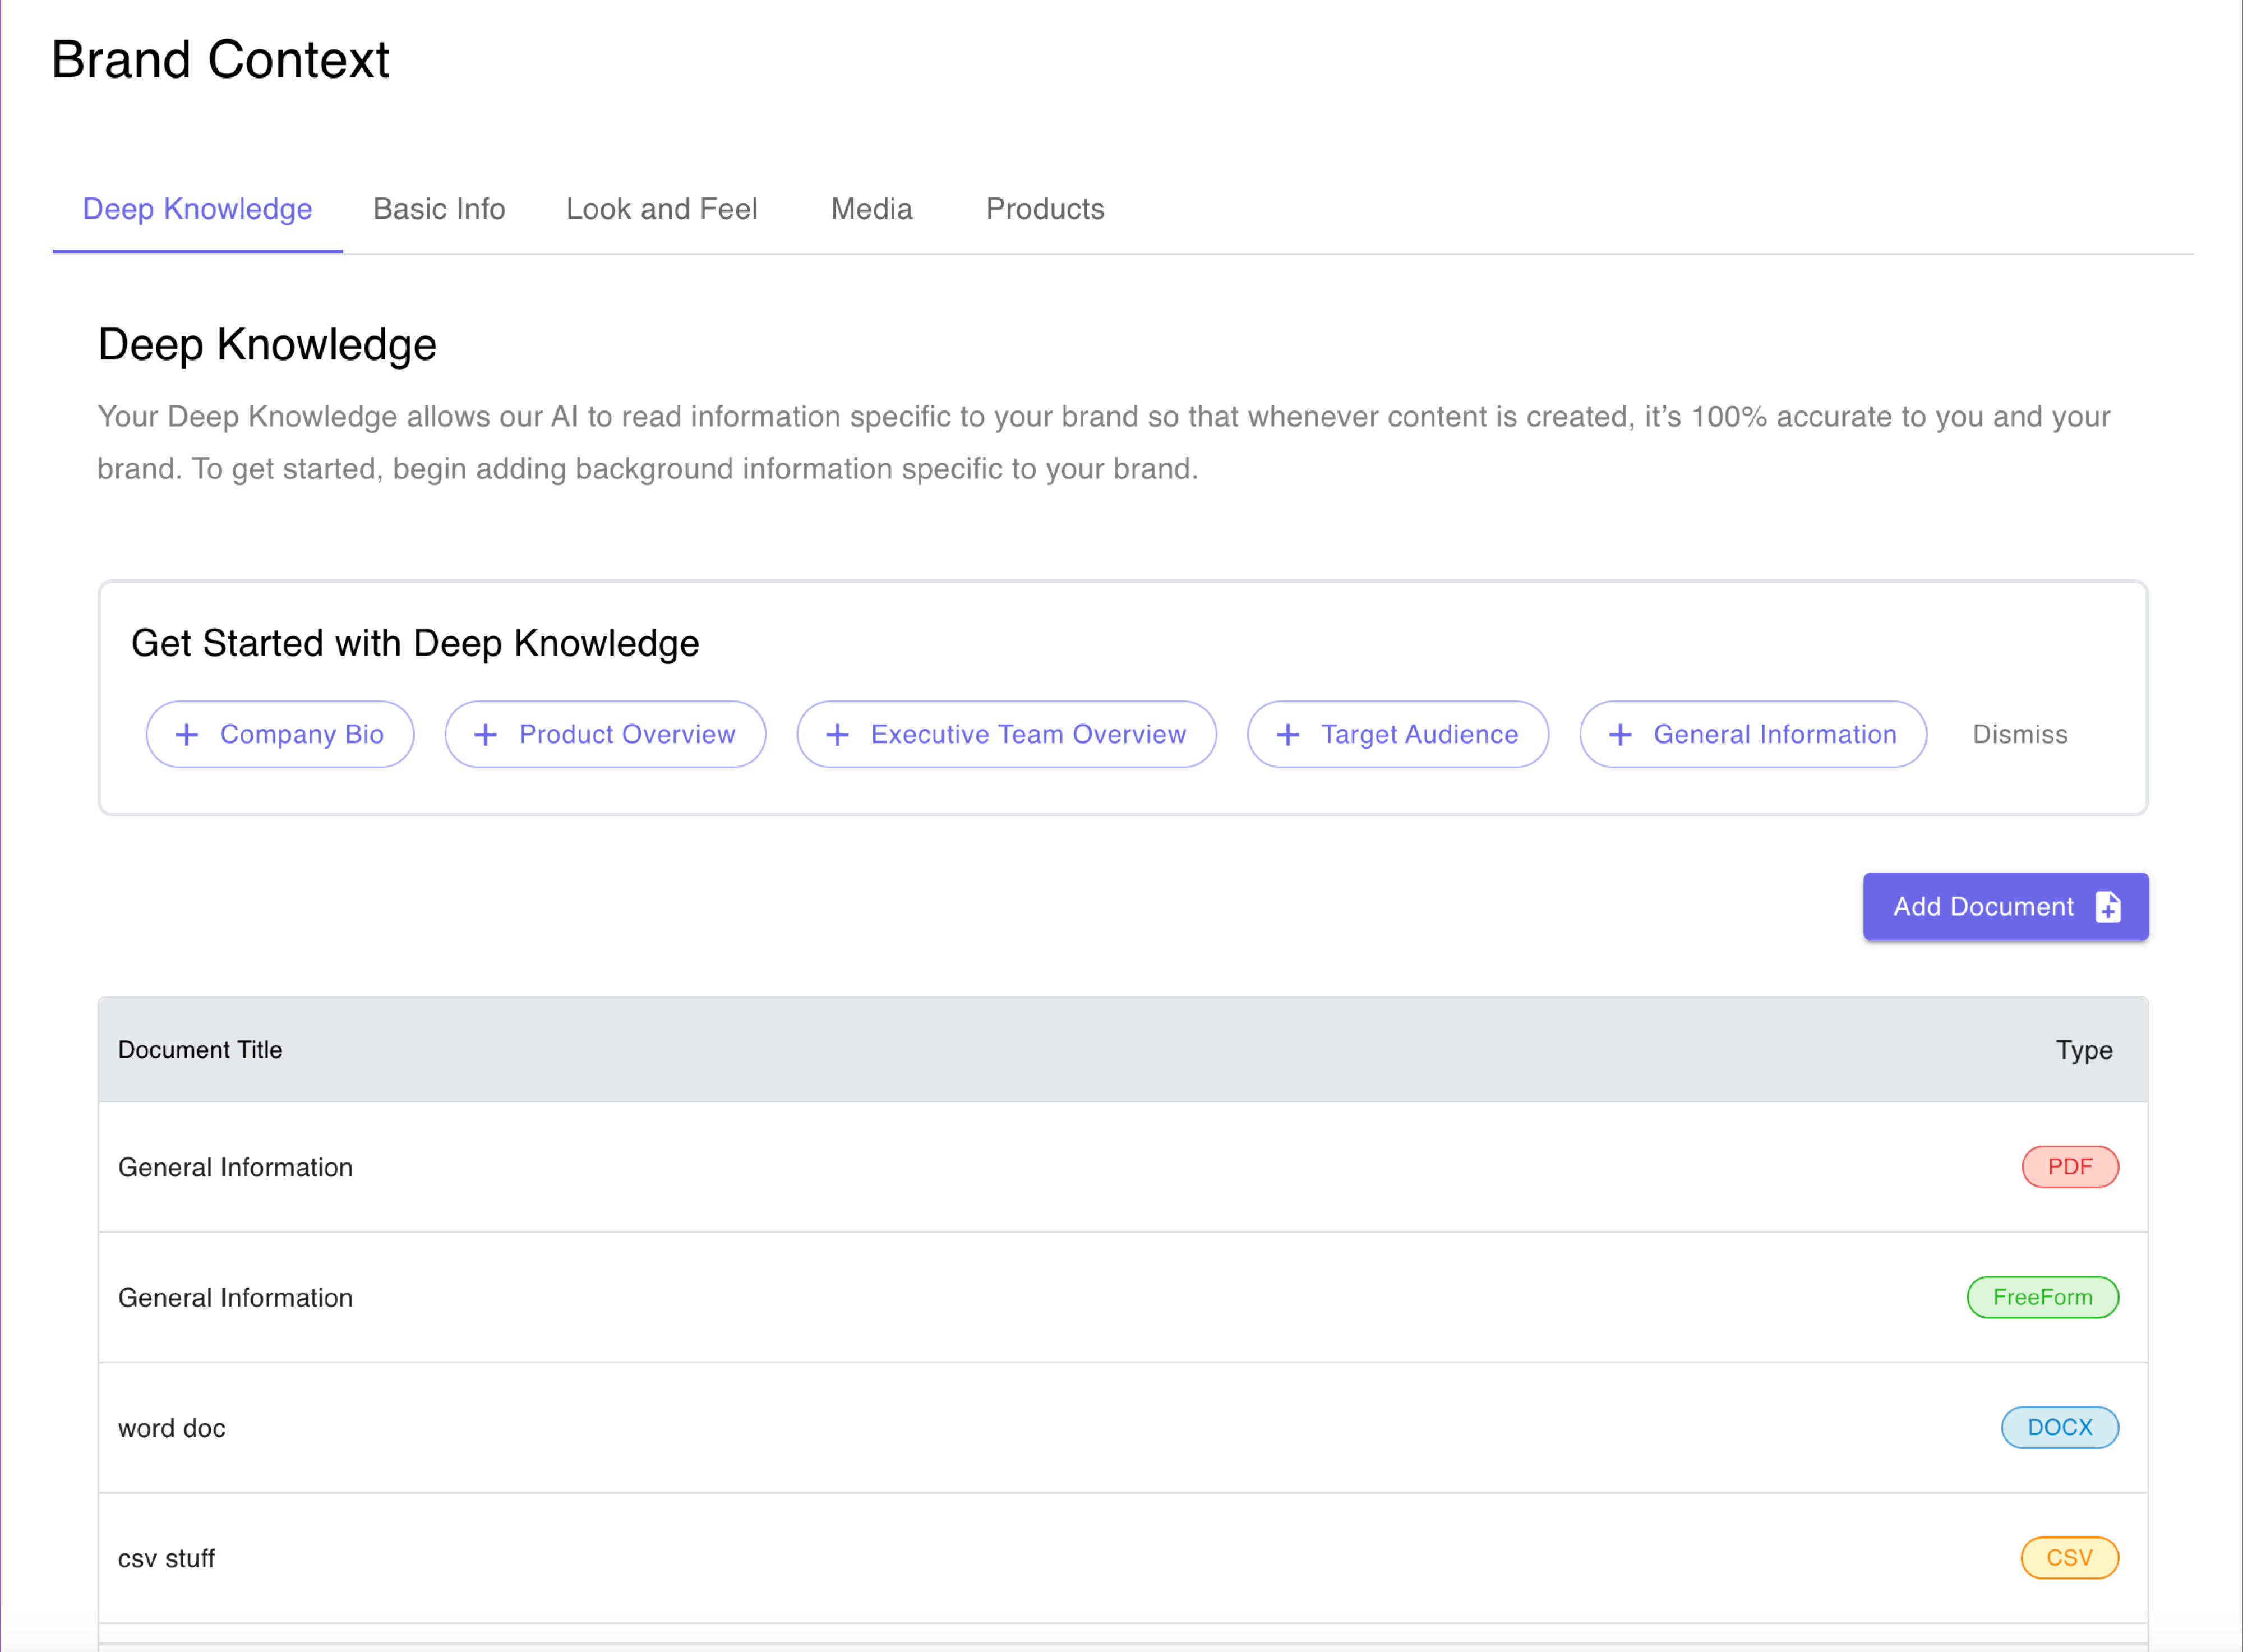Click the FreeForm type badge

click(x=2041, y=1297)
